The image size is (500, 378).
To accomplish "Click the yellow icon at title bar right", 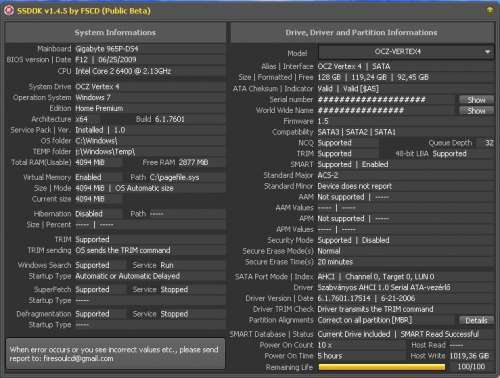I will pyautogui.click(x=490, y=11).
